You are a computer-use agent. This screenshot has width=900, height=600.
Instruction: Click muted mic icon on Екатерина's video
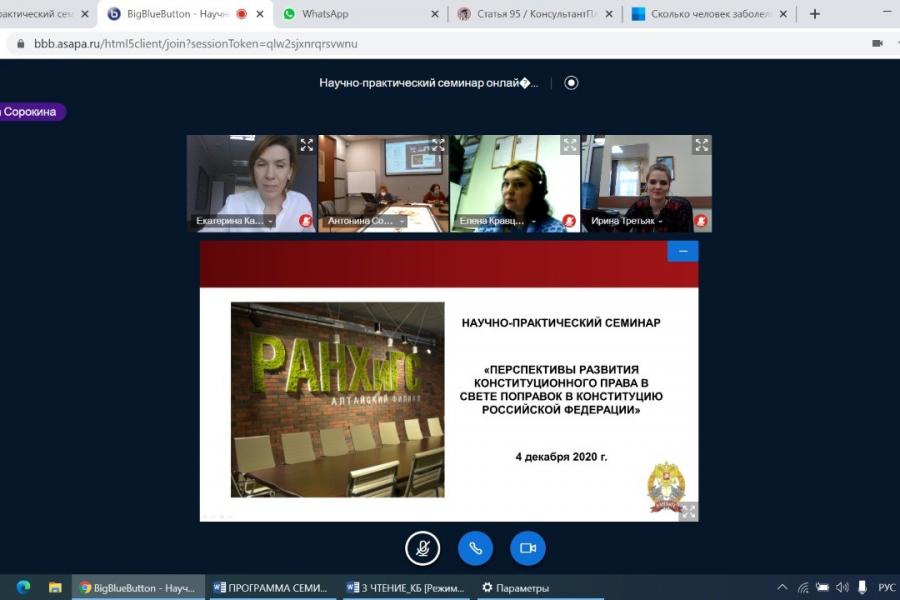tap(305, 220)
